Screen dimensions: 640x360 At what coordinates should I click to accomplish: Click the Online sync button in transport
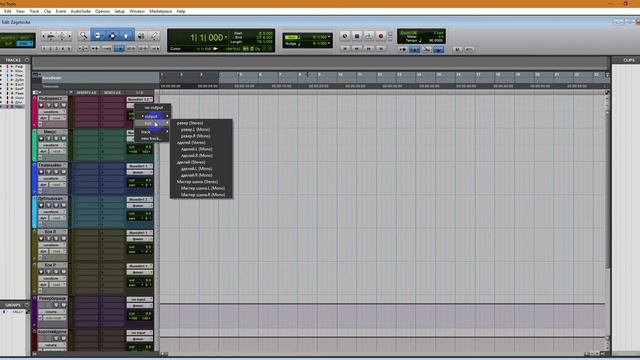pos(345,36)
